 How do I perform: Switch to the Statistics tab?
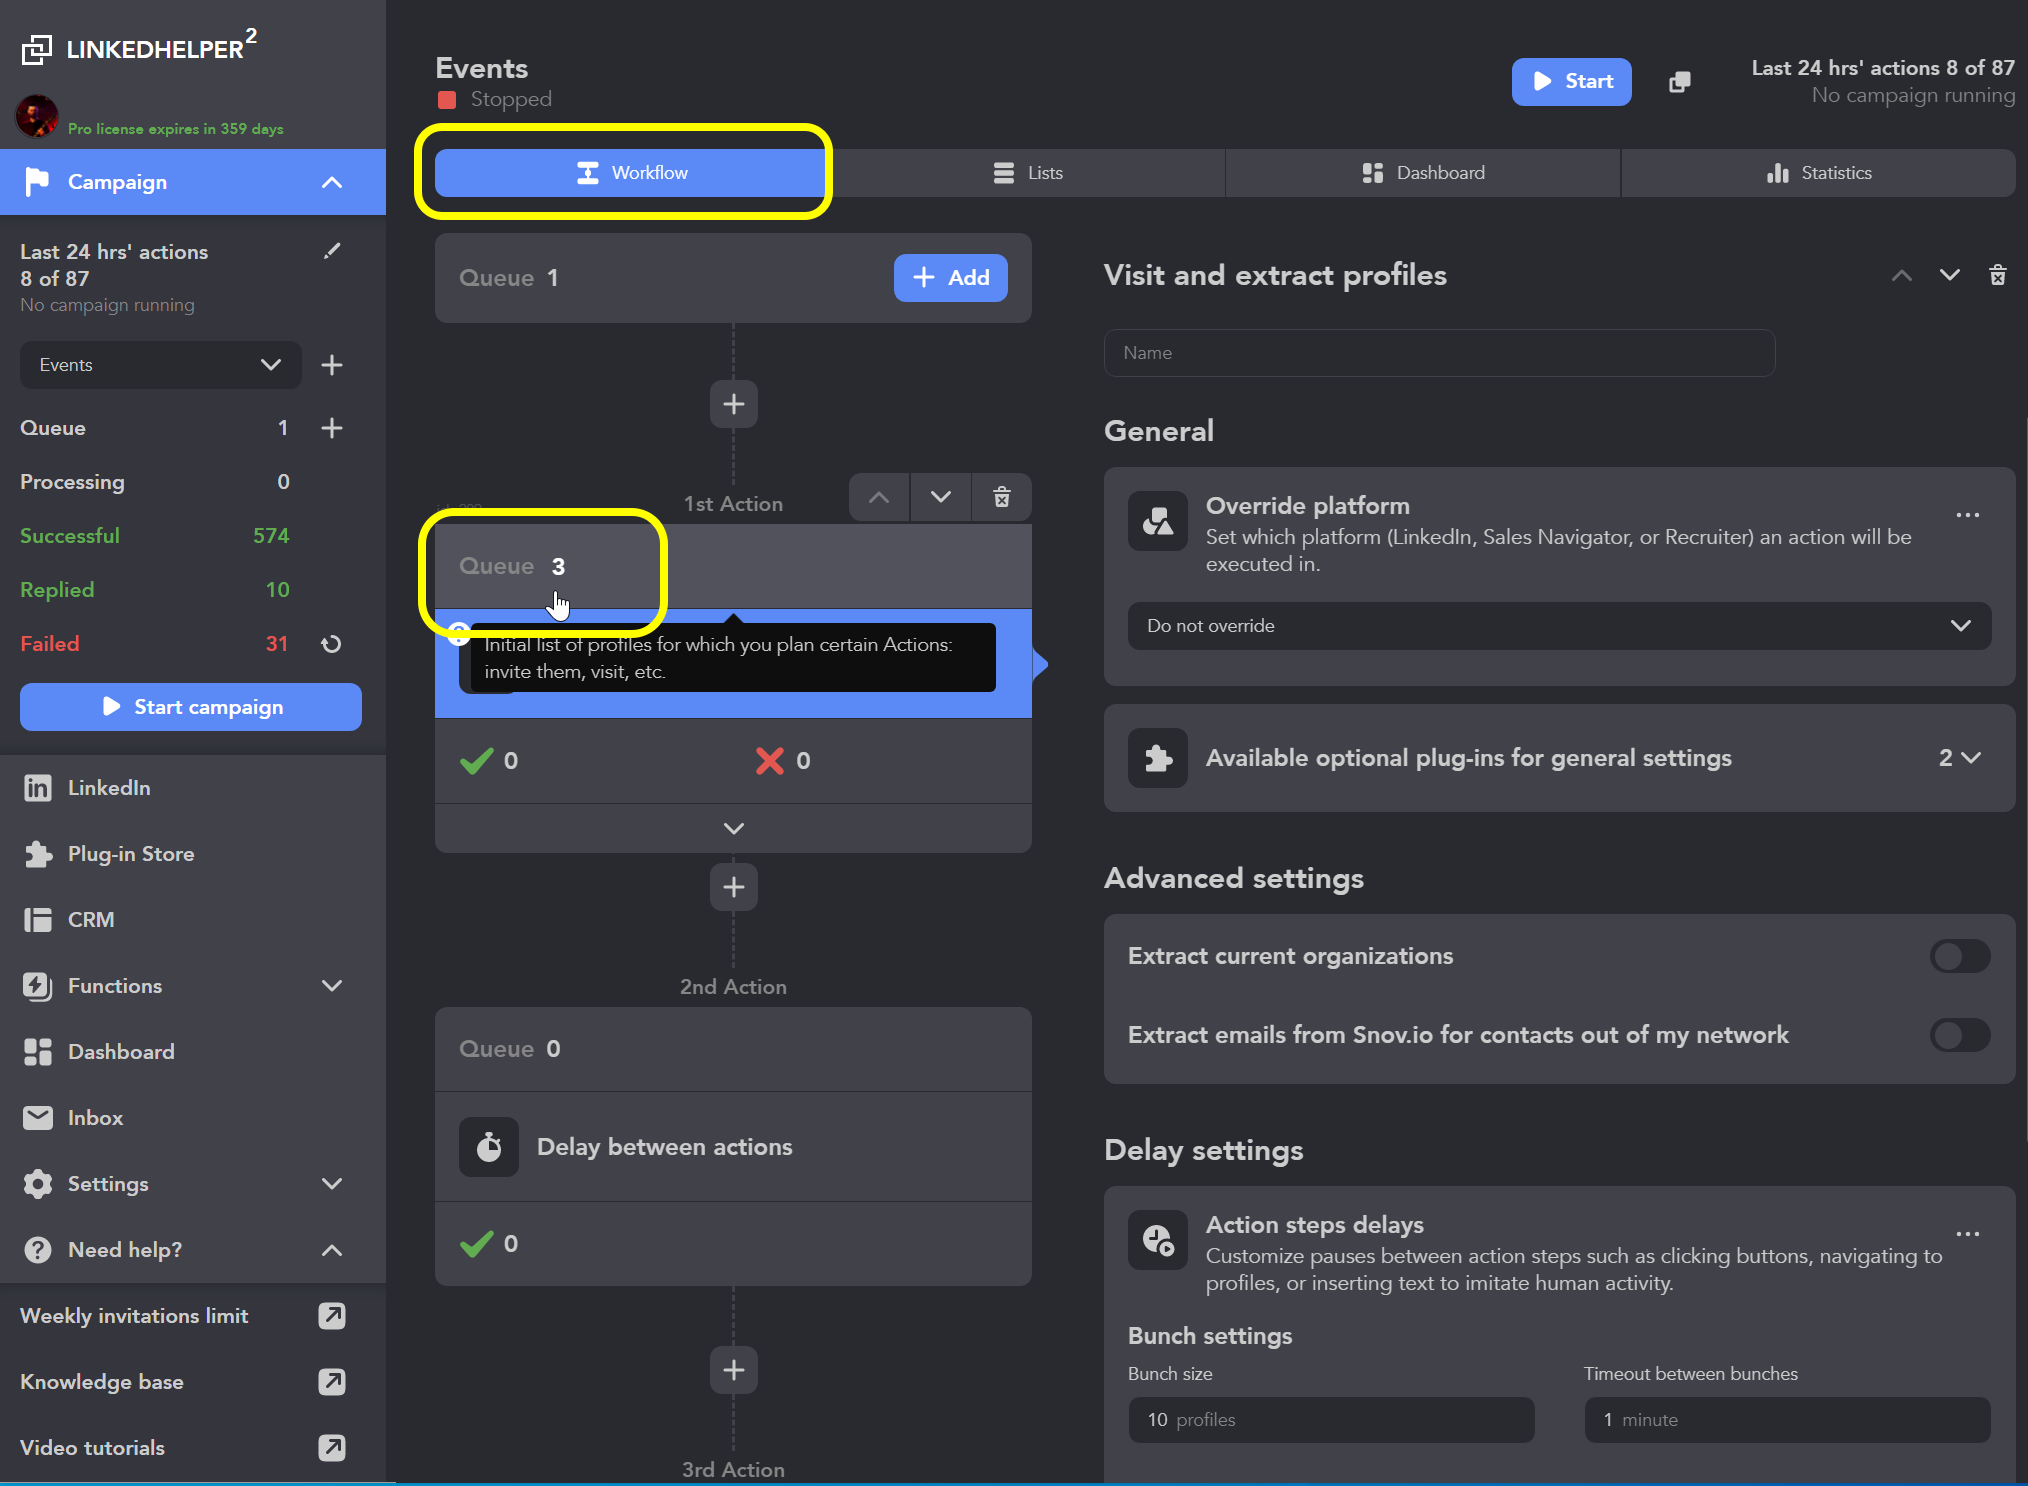[x=1819, y=173]
